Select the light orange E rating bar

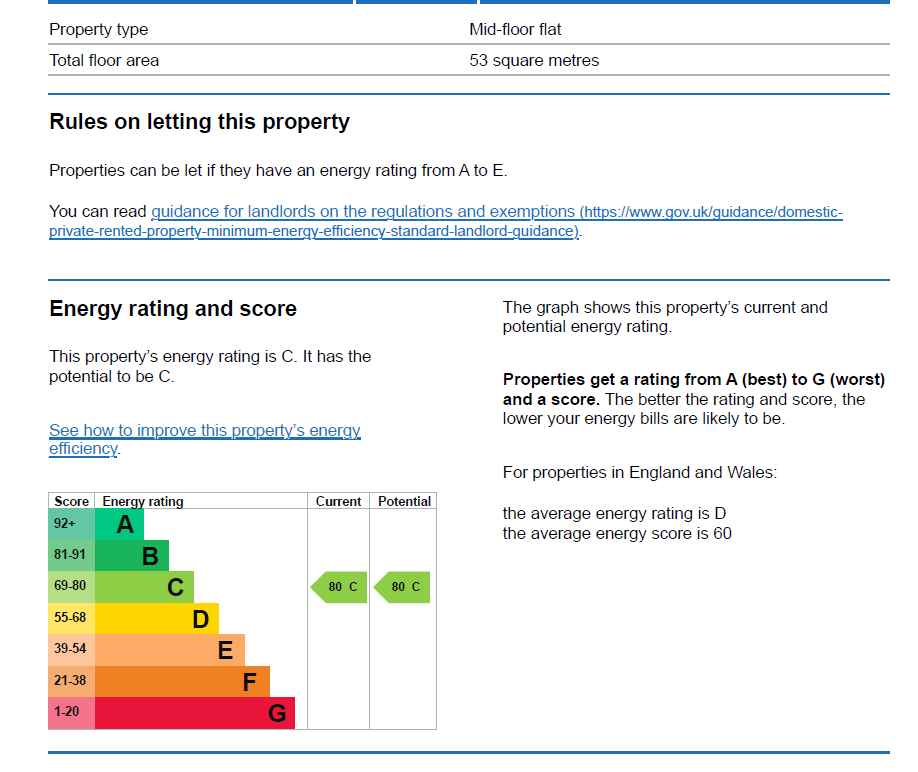tap(170, 650)
